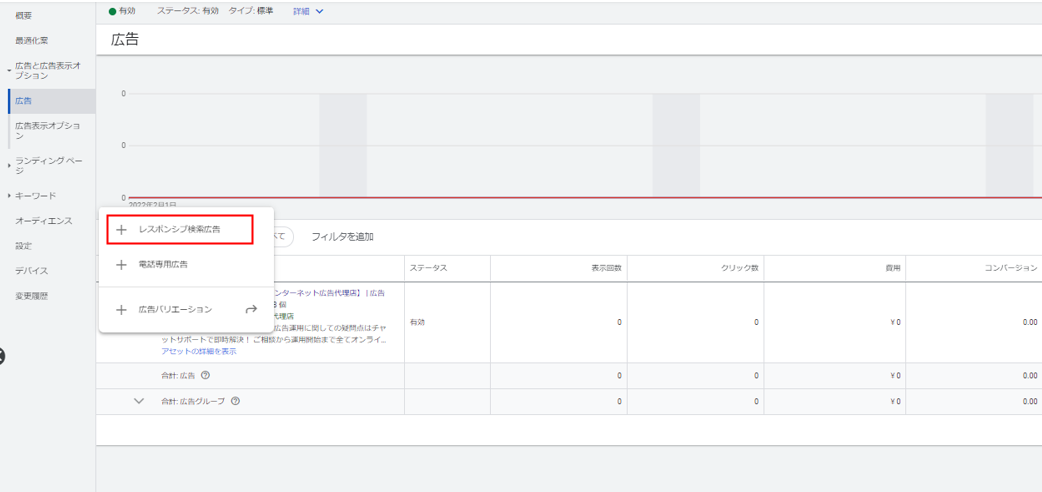
Task: Sort by the 費用 column header
Action: coord(894,269)
